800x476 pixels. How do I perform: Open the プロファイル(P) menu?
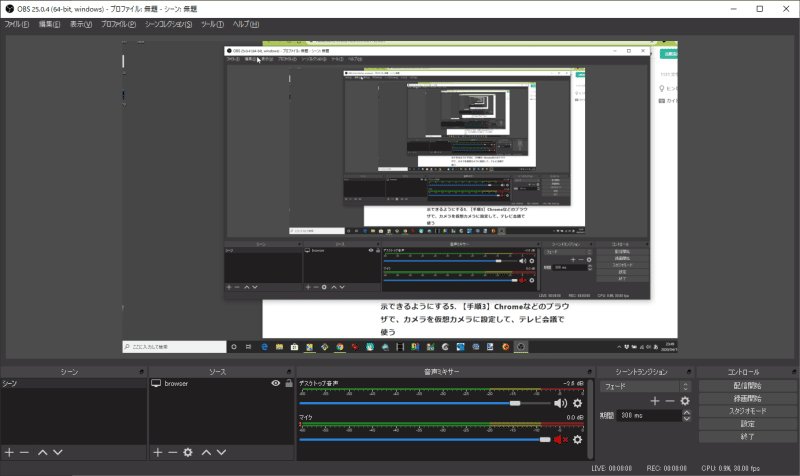pyautogui.click(x=118, y=24)
